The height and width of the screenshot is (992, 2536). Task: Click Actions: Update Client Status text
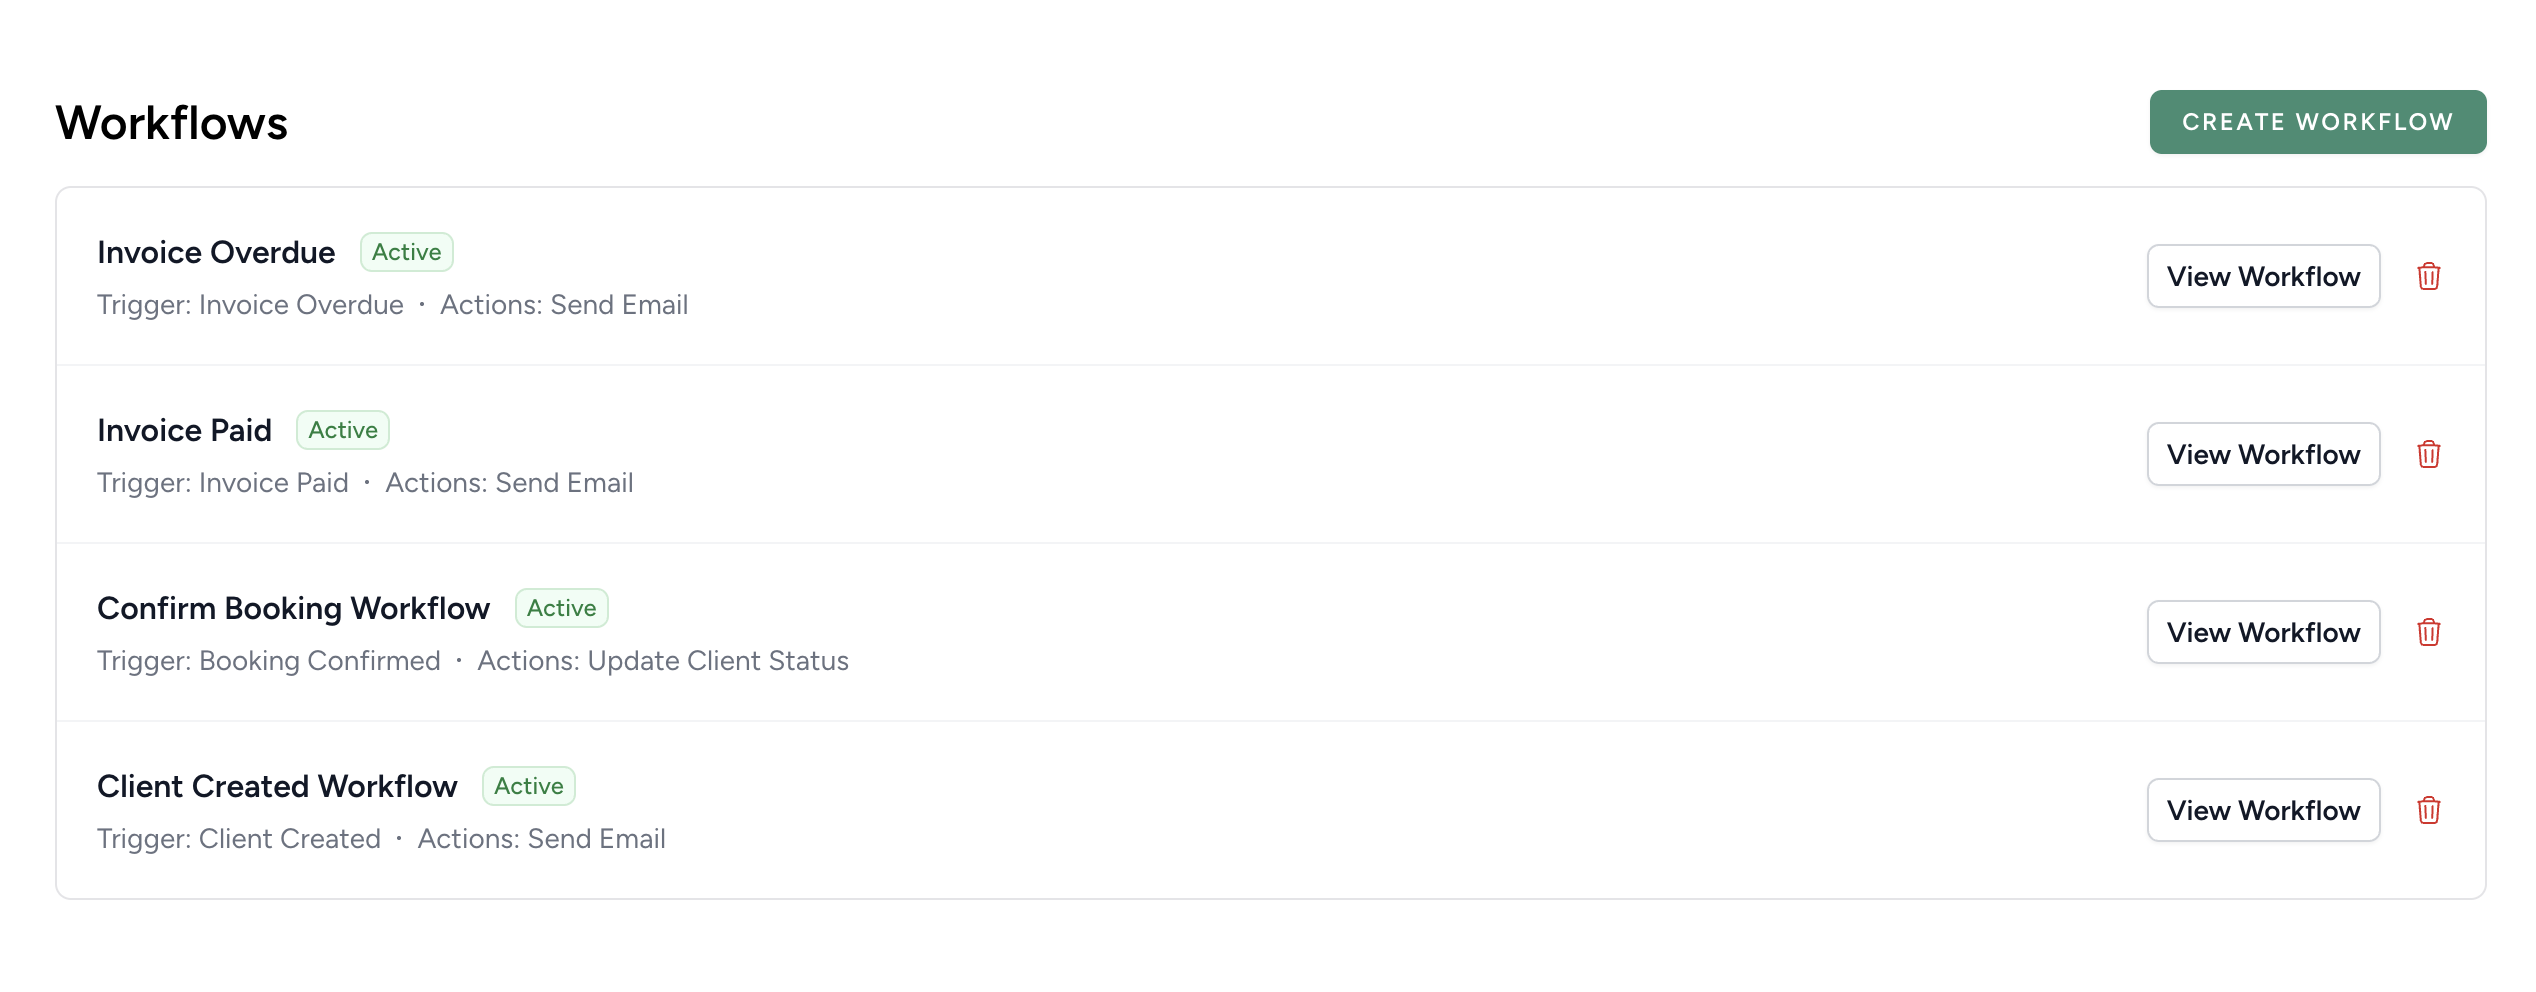[663, 661]
